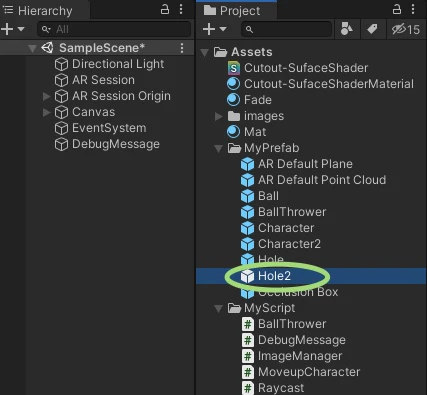Select the 'Character2' prefab name
This screenshot has width=427, height=395.
289,244
